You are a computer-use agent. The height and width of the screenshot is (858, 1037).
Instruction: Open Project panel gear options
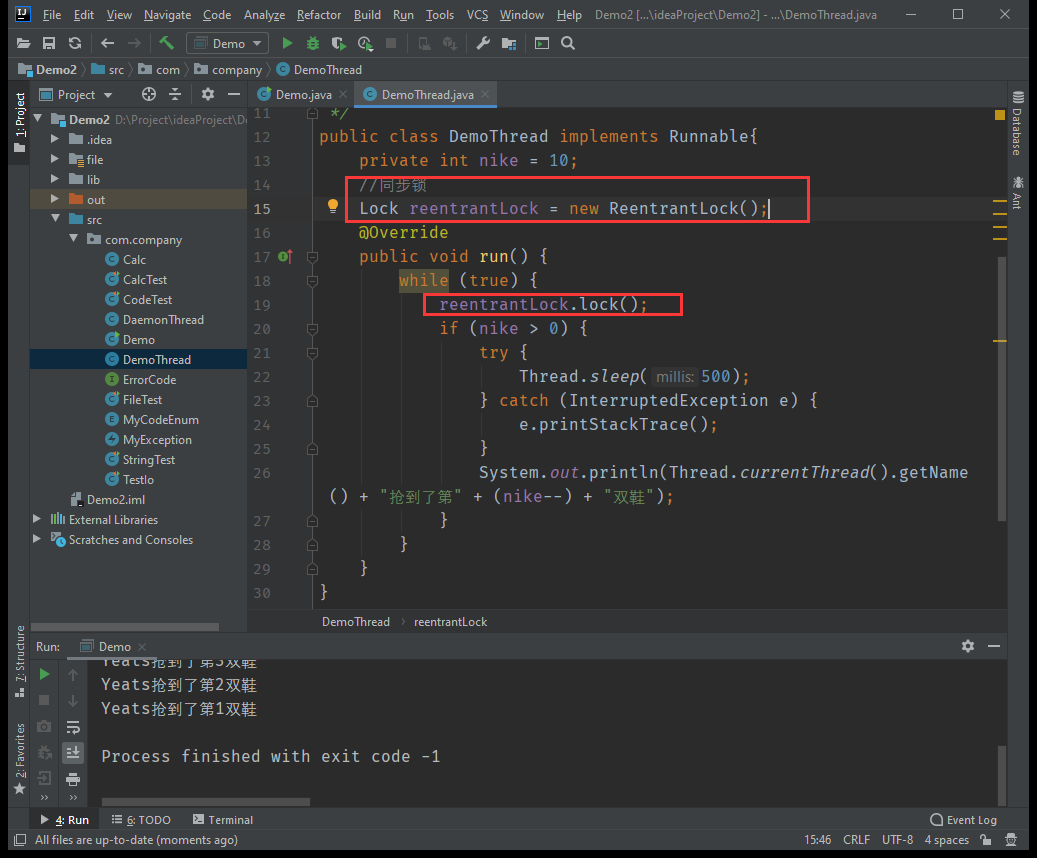[208, 95]
